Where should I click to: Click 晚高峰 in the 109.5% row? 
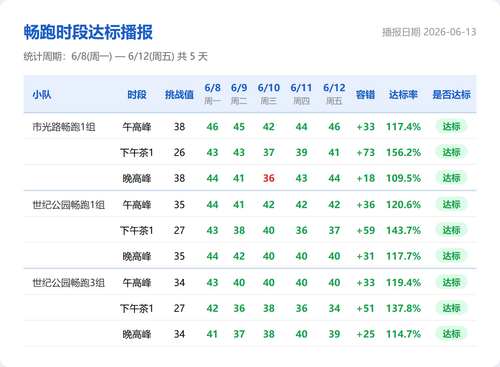pos(137,179)
